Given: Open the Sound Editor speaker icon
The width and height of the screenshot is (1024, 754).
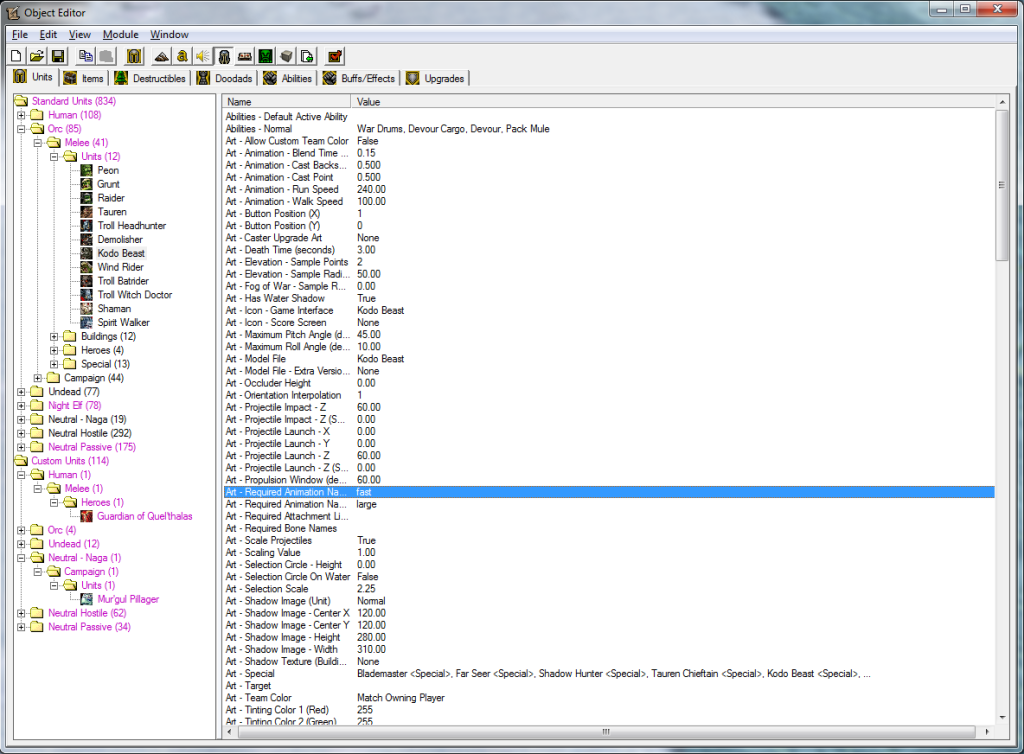Looking at the screenshot, I should (203, 57).
